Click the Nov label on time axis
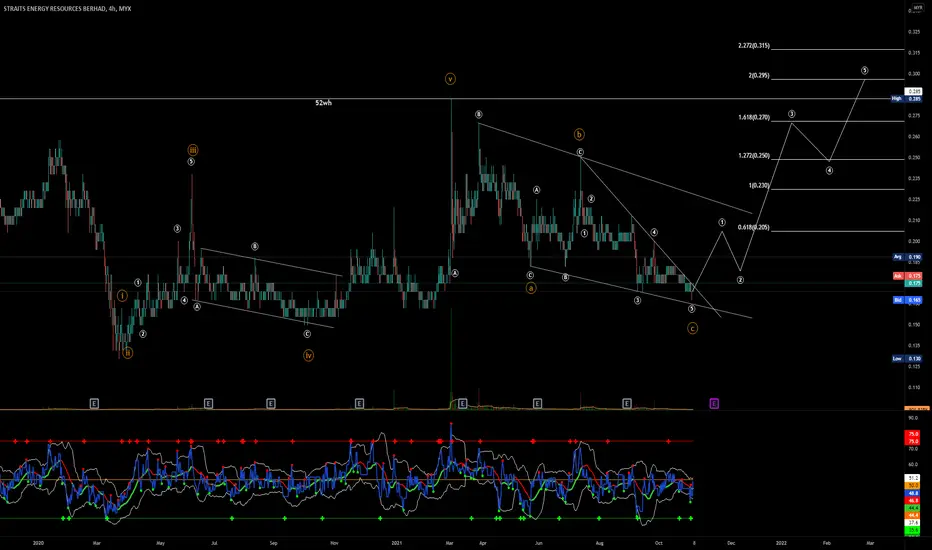This screenshot has width=932, height=550. tap(335, 543)
